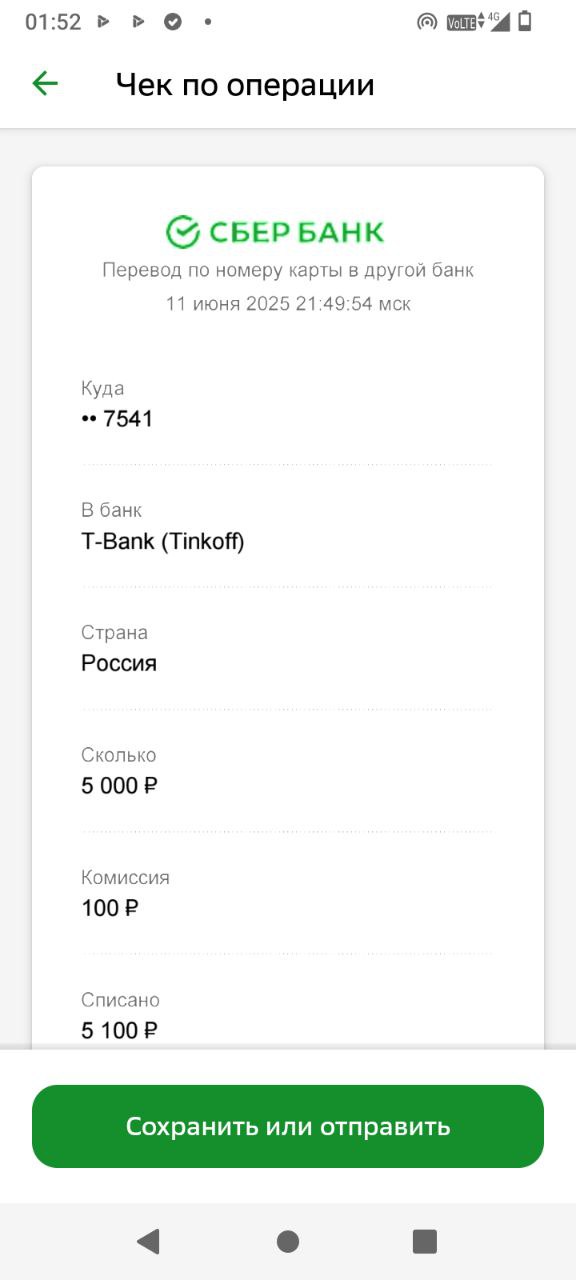576x1280 pixels.
Task: Tap first play notification icon
Action: click(104, 21)
